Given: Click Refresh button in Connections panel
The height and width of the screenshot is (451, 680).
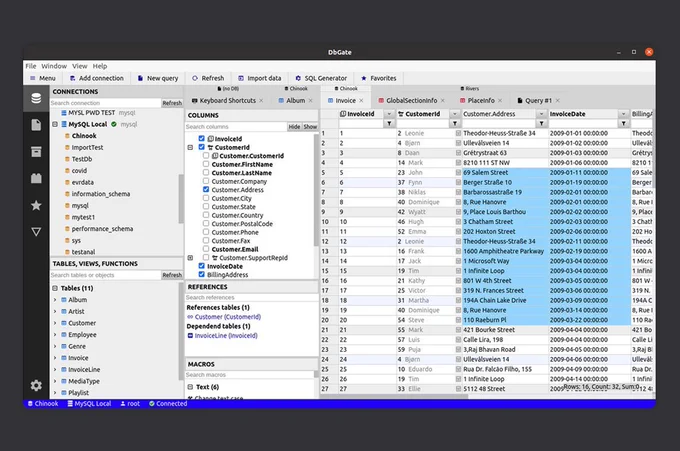Looking at the screenshot, I should coord(172,103).
